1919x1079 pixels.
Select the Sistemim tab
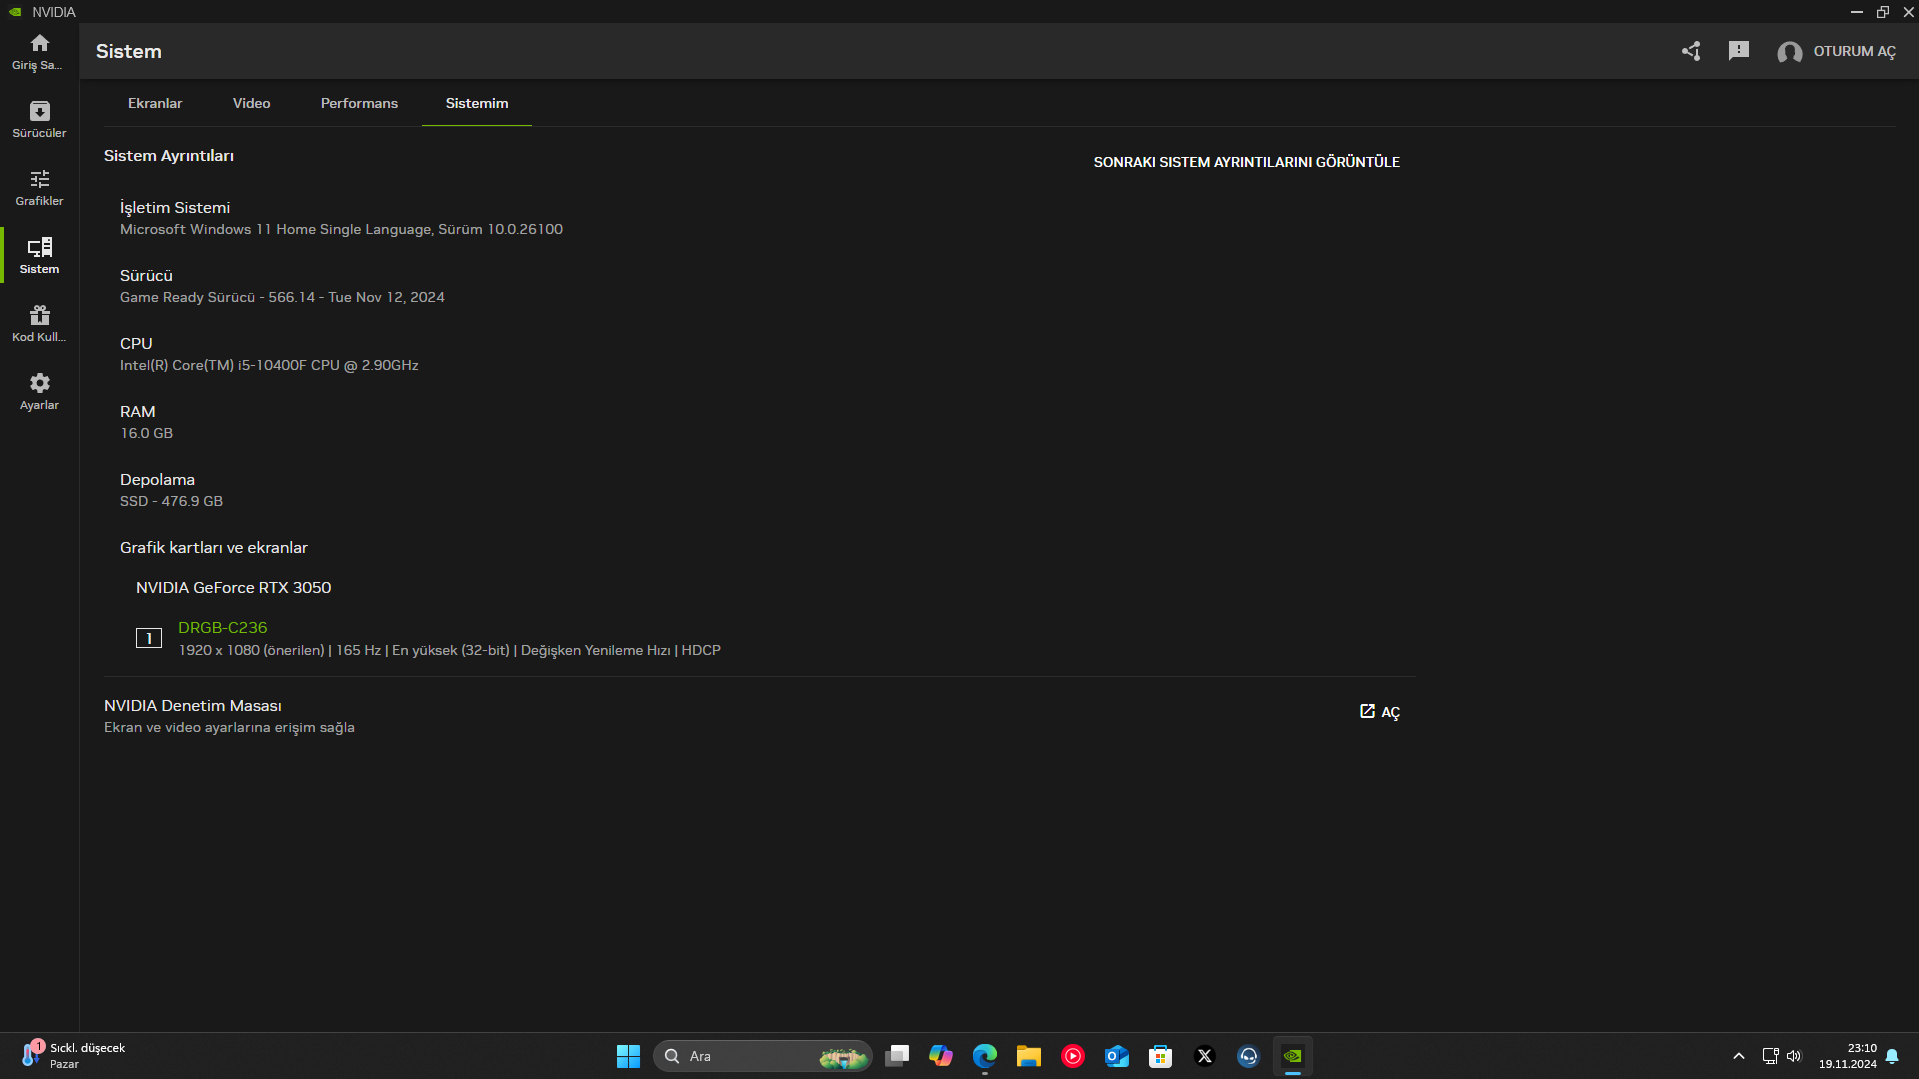[x=477, y=103]
